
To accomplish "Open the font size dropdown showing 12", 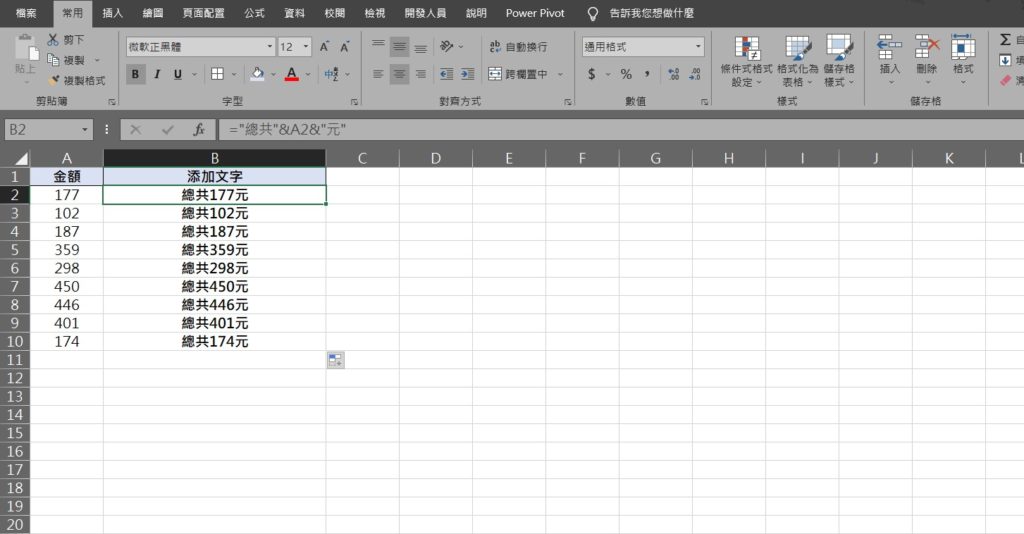I will 306,46.
